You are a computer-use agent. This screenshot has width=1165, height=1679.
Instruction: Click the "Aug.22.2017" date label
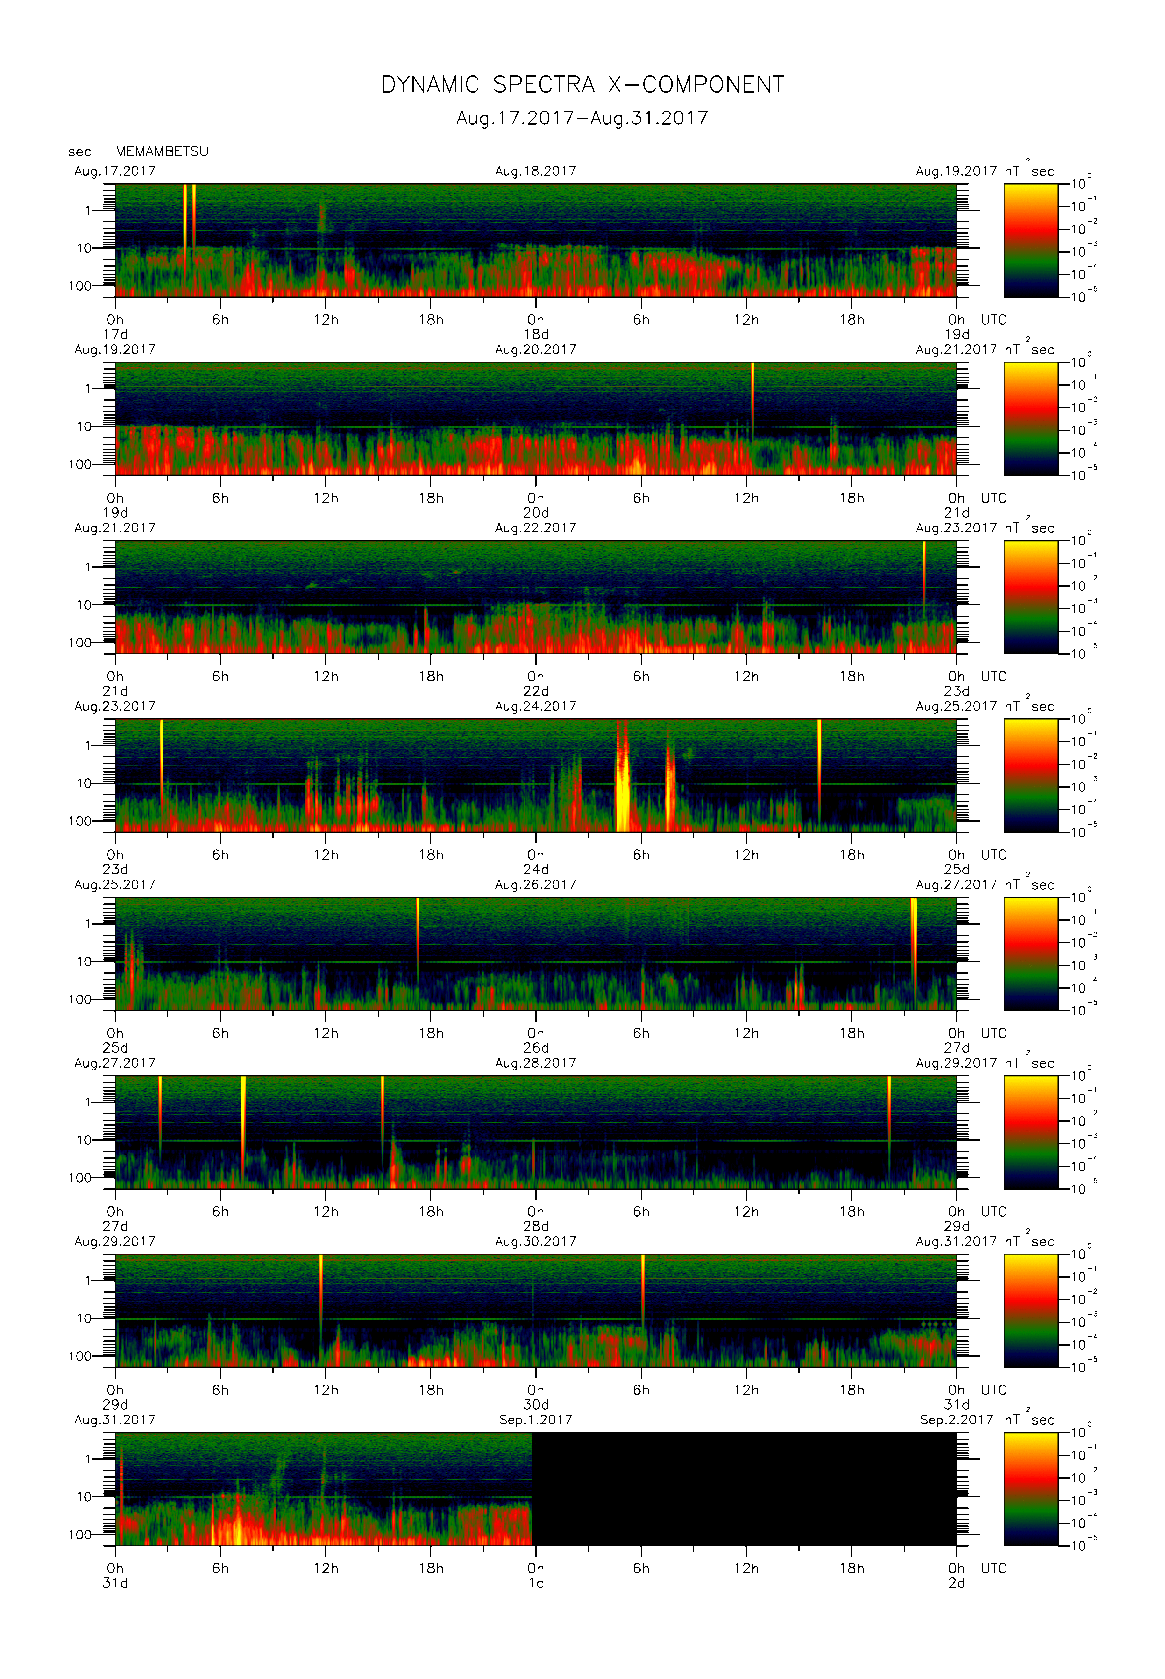click(x=536, y=528)
